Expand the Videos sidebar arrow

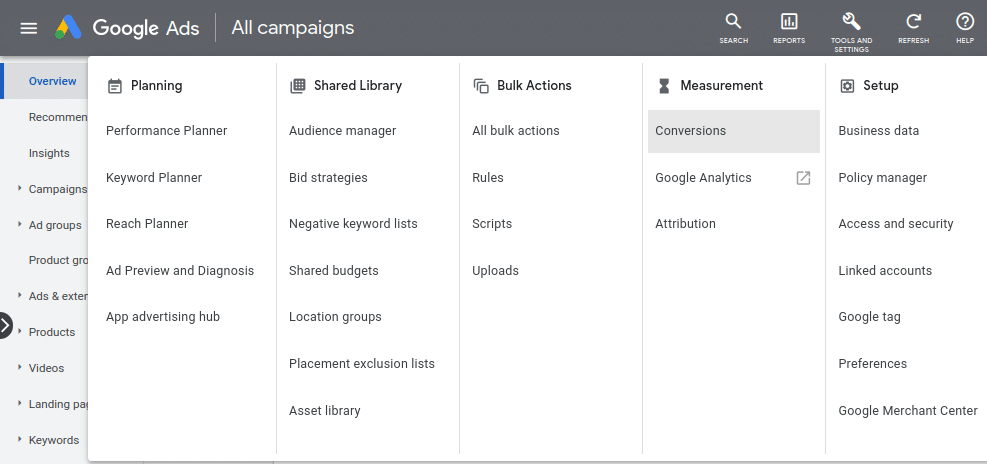(x=20, y=367)
